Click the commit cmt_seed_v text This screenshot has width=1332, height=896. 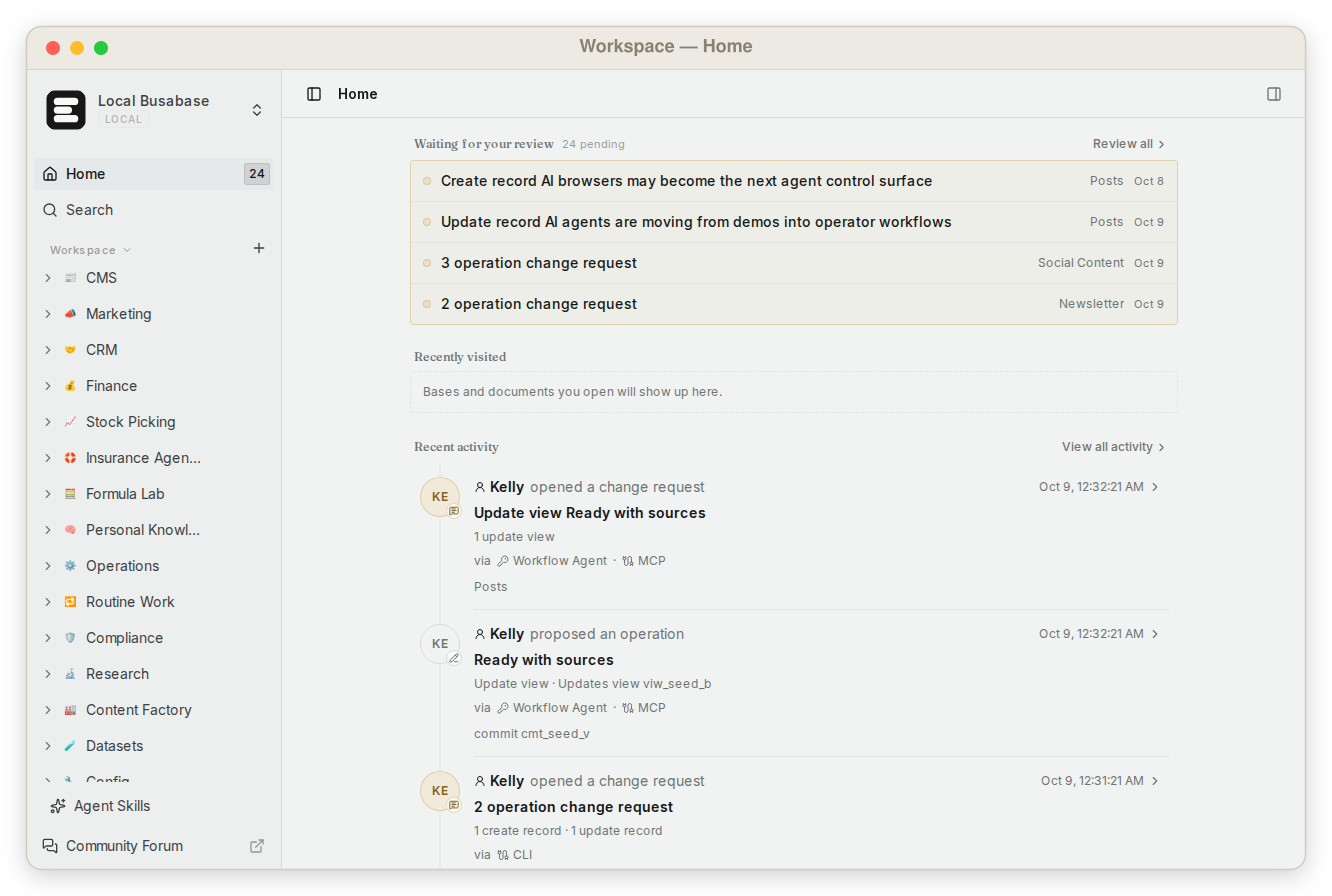click(x=532, y=734)
